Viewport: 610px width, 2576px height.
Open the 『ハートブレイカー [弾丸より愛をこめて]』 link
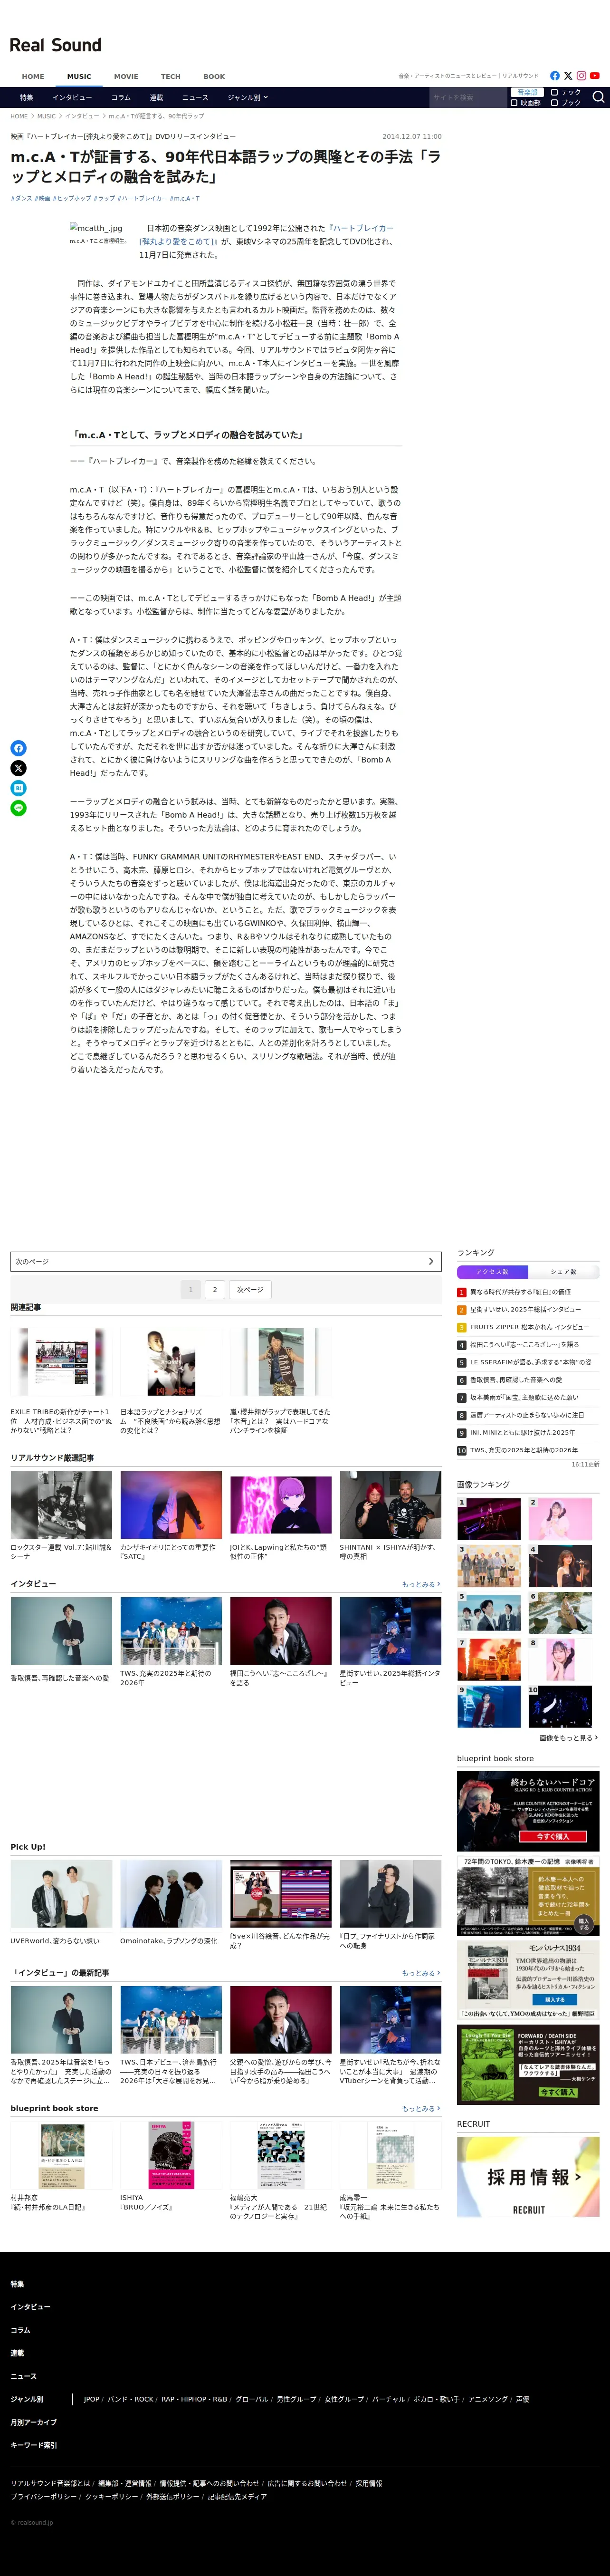point(266,235)
